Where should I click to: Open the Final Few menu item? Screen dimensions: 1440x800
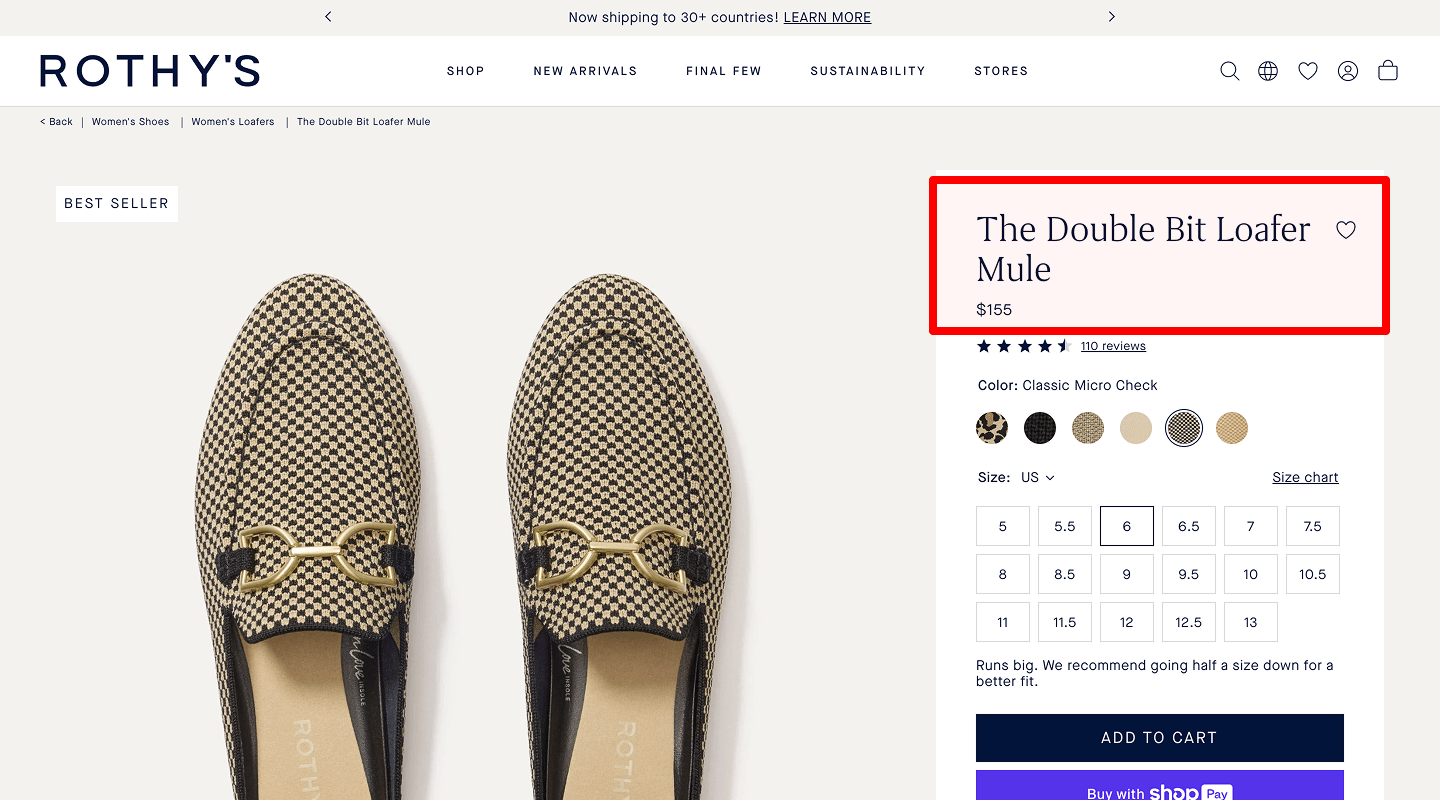(723, 70)
